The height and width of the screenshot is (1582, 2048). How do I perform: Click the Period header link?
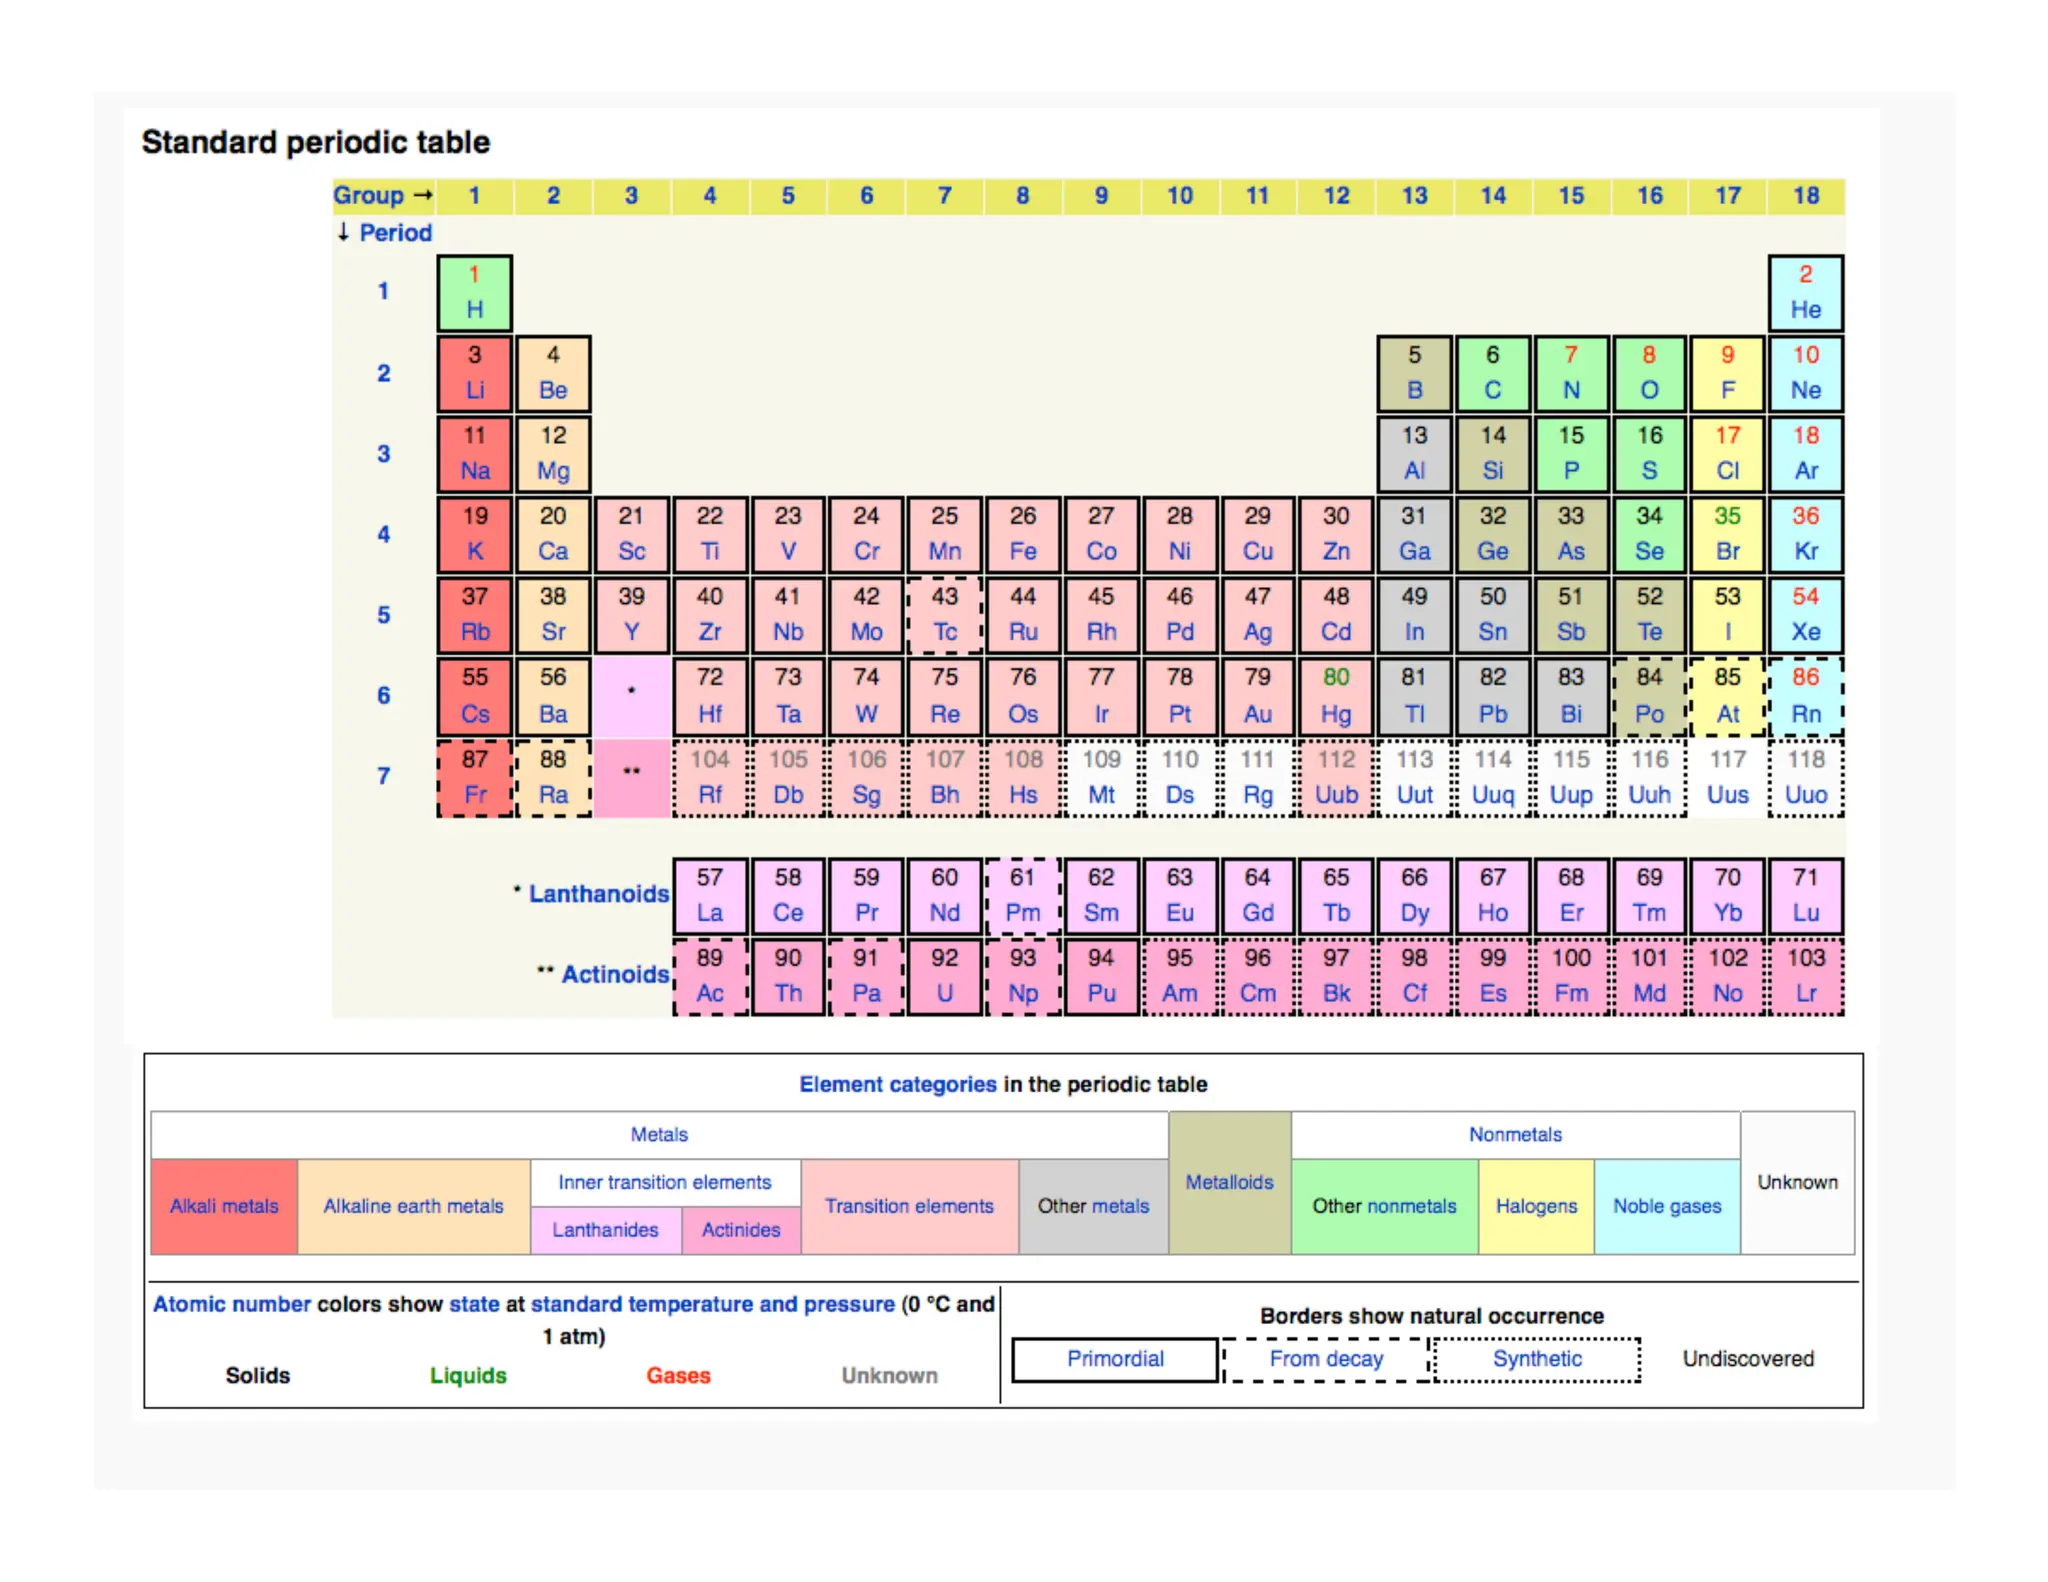(395, 233)
